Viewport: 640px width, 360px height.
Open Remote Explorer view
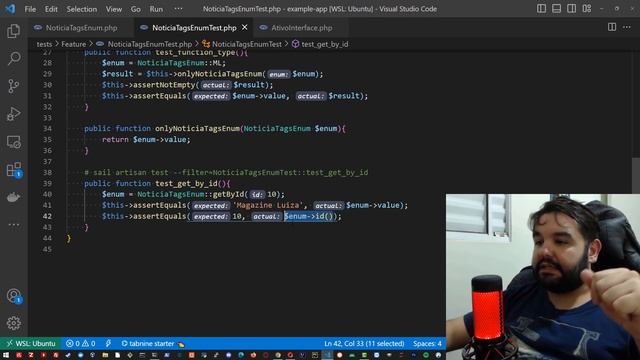tap(13, 142)
